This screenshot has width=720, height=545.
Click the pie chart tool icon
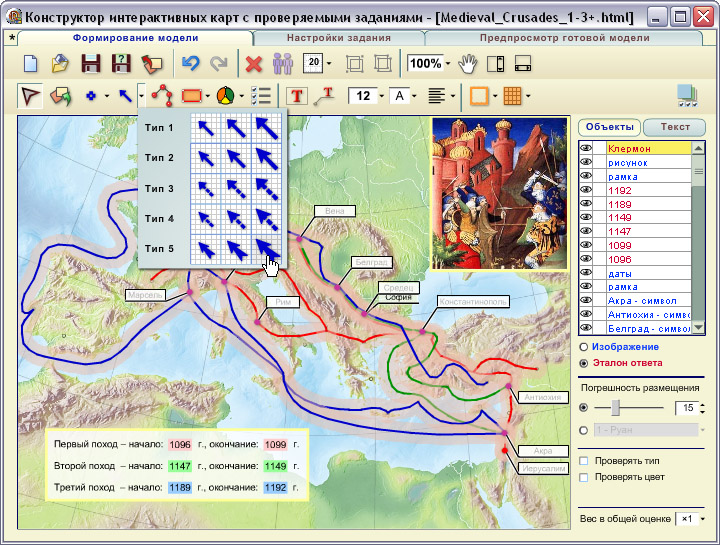pyautogui.click(x=225, y=96)
